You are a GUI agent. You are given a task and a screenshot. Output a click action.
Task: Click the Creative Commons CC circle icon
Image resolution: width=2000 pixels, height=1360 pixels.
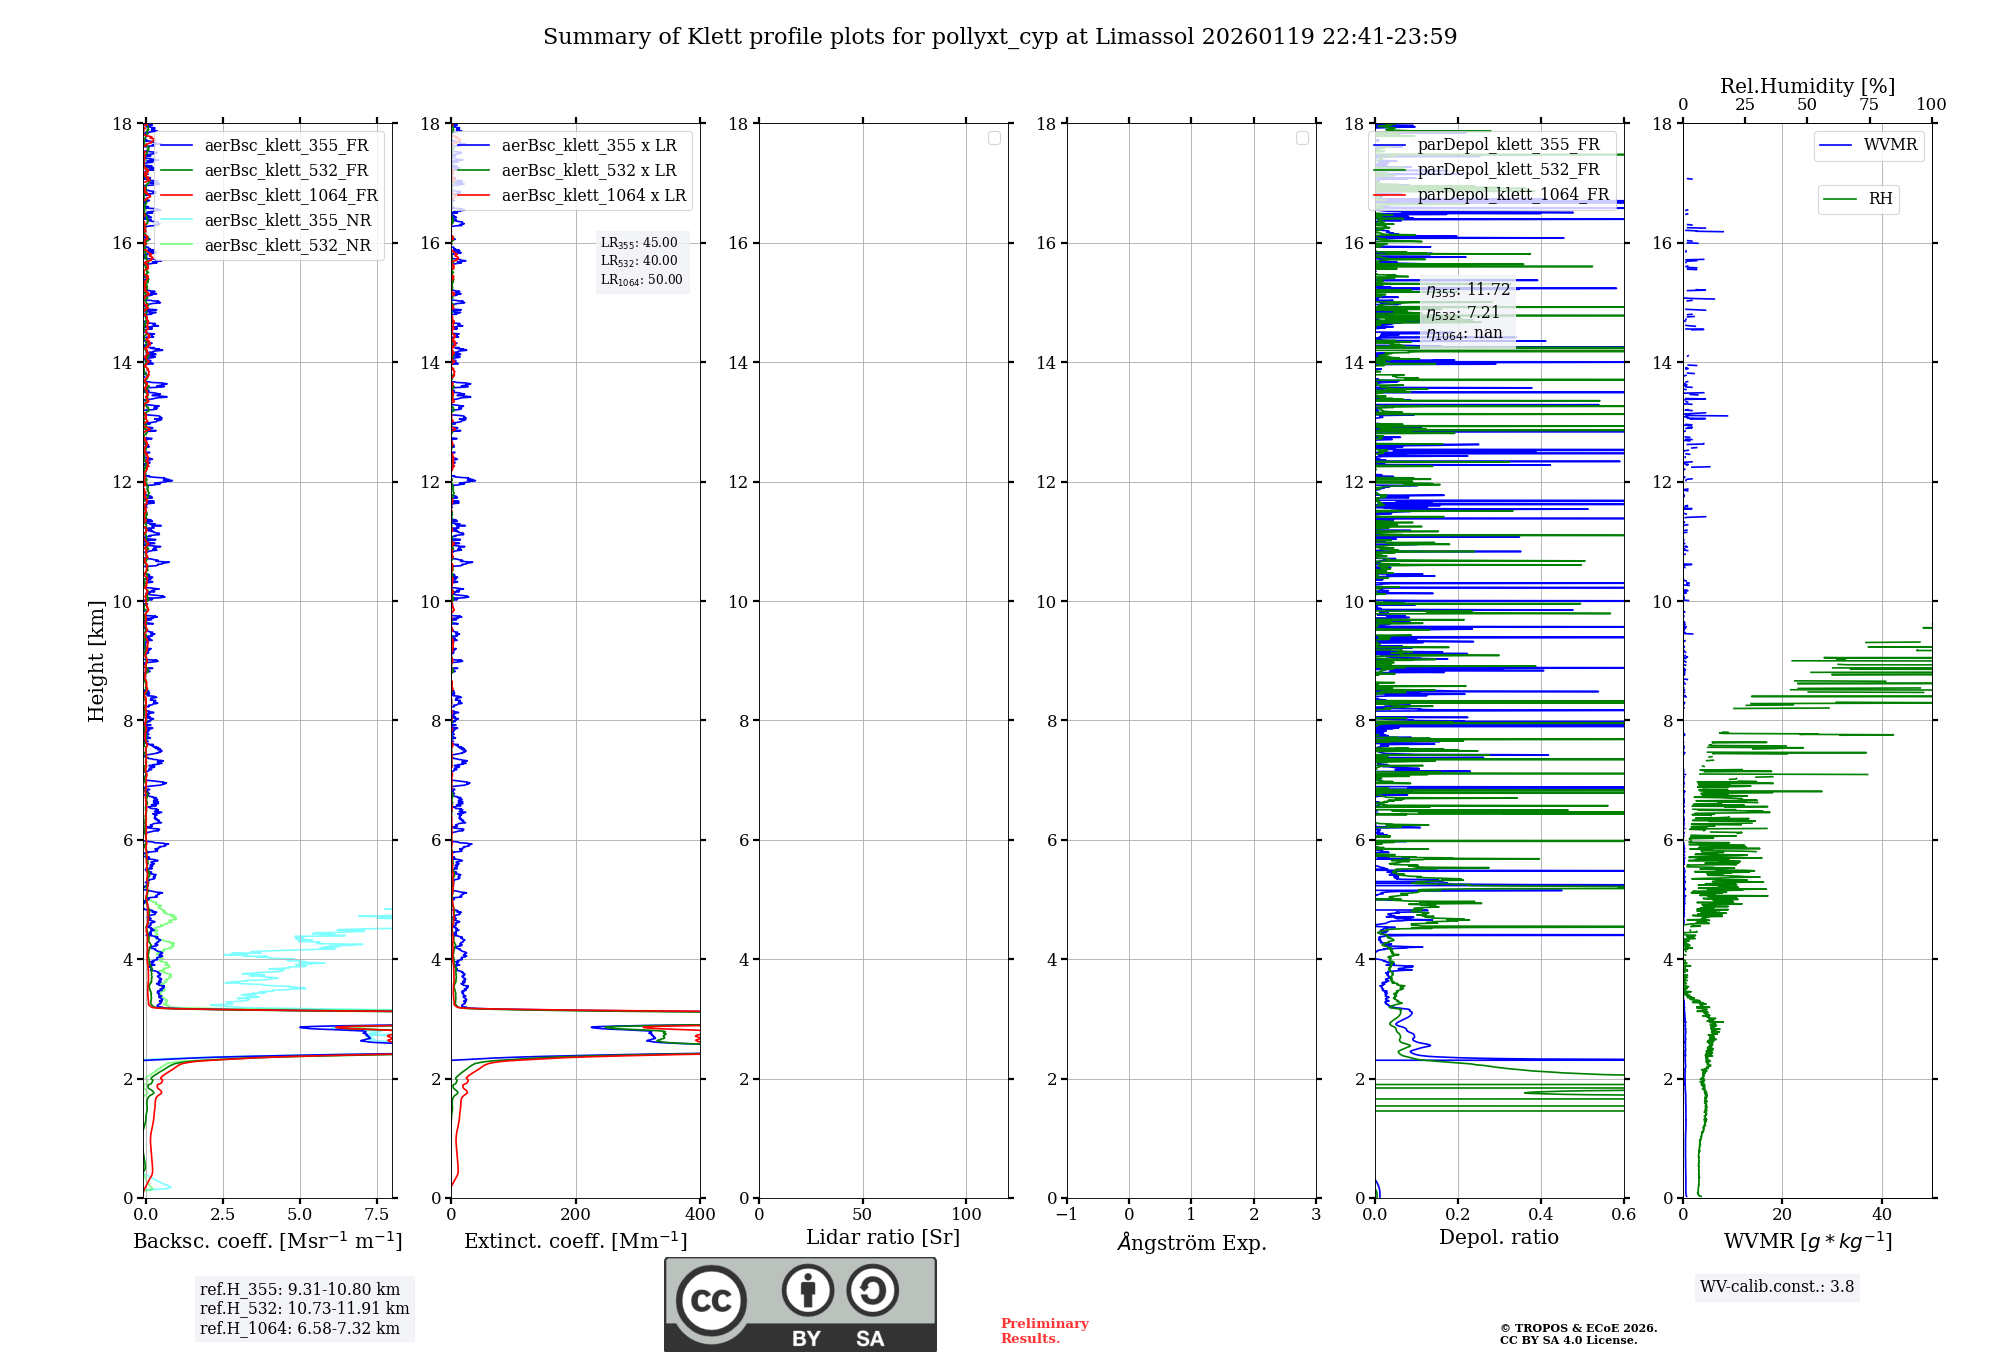[711, 1300]
